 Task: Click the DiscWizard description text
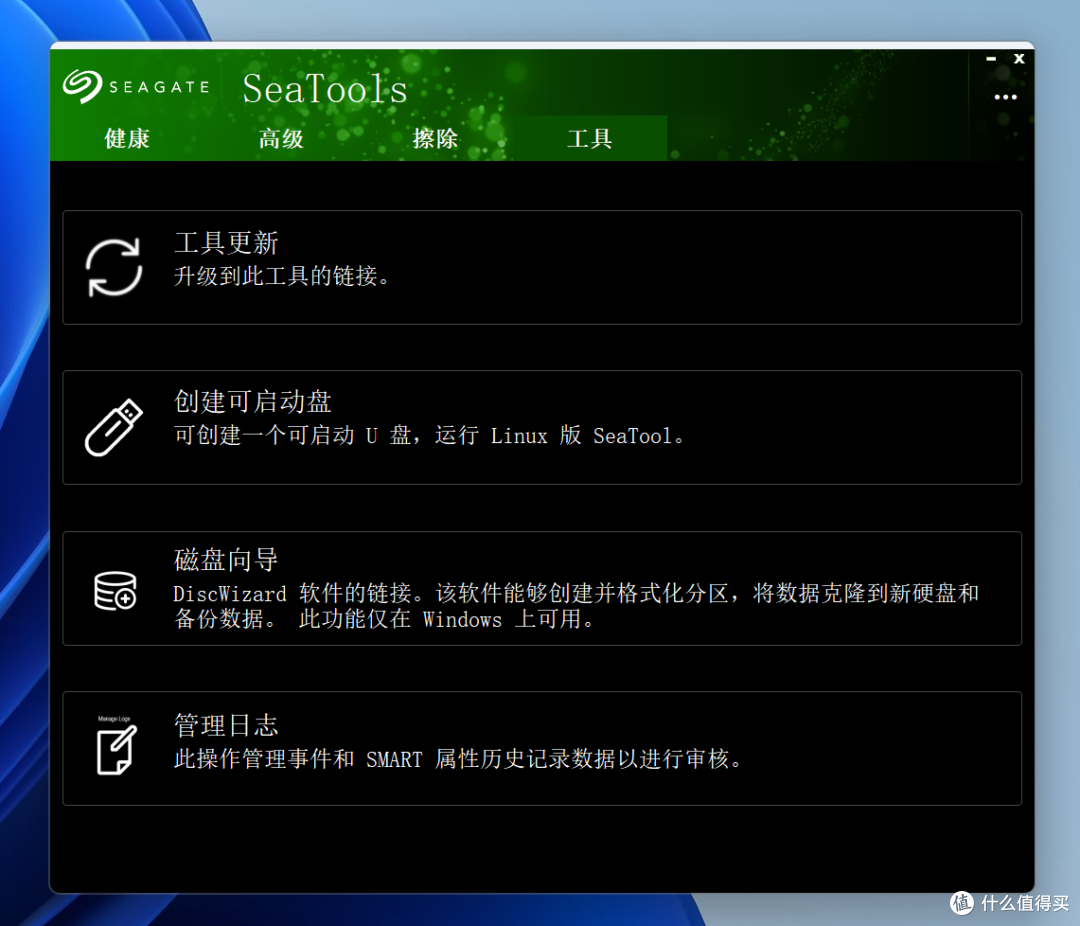(576, 606)
